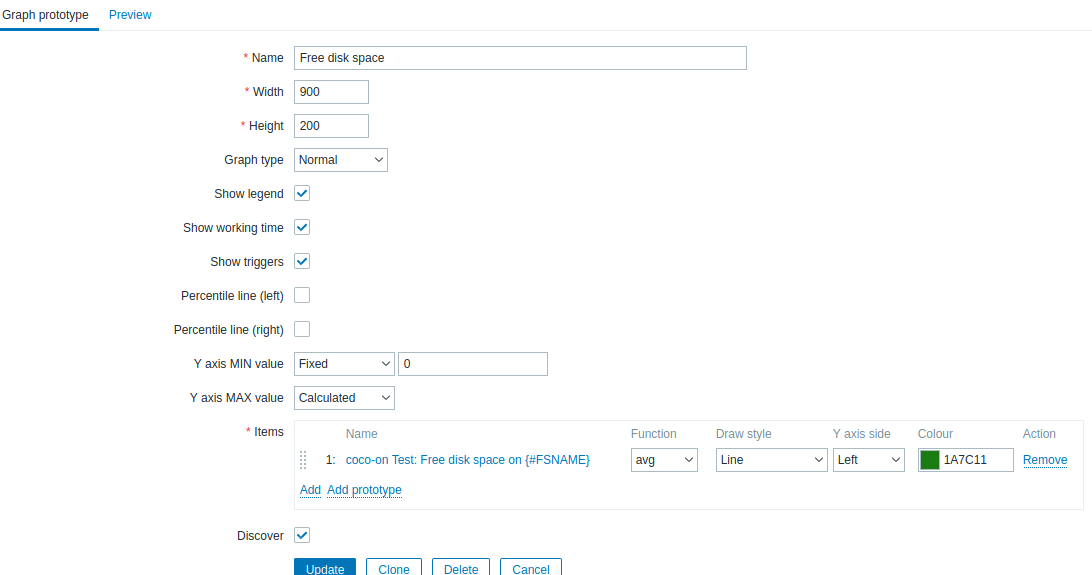1092x575 pixels.
Task: Grab the drag handle of item 1
Action: pos(303,460)
